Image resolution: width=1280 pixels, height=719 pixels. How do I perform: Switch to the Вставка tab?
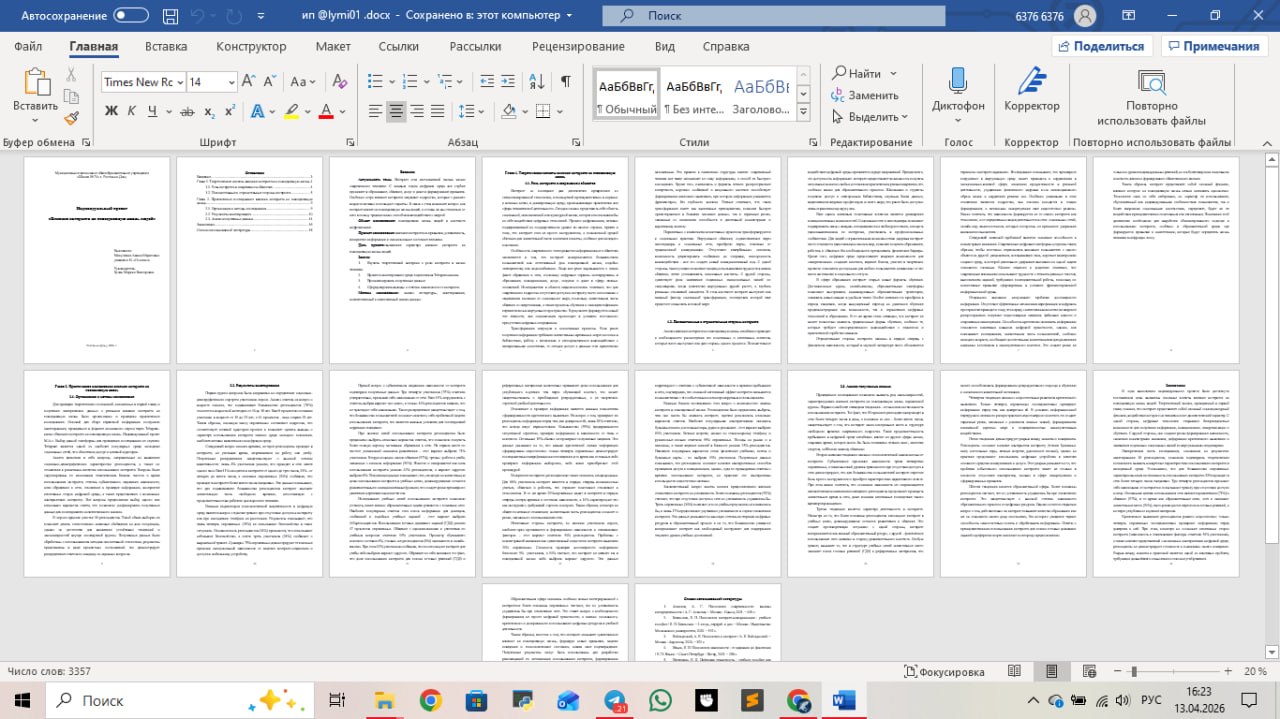pyautogui.click(x=166, y=46)
